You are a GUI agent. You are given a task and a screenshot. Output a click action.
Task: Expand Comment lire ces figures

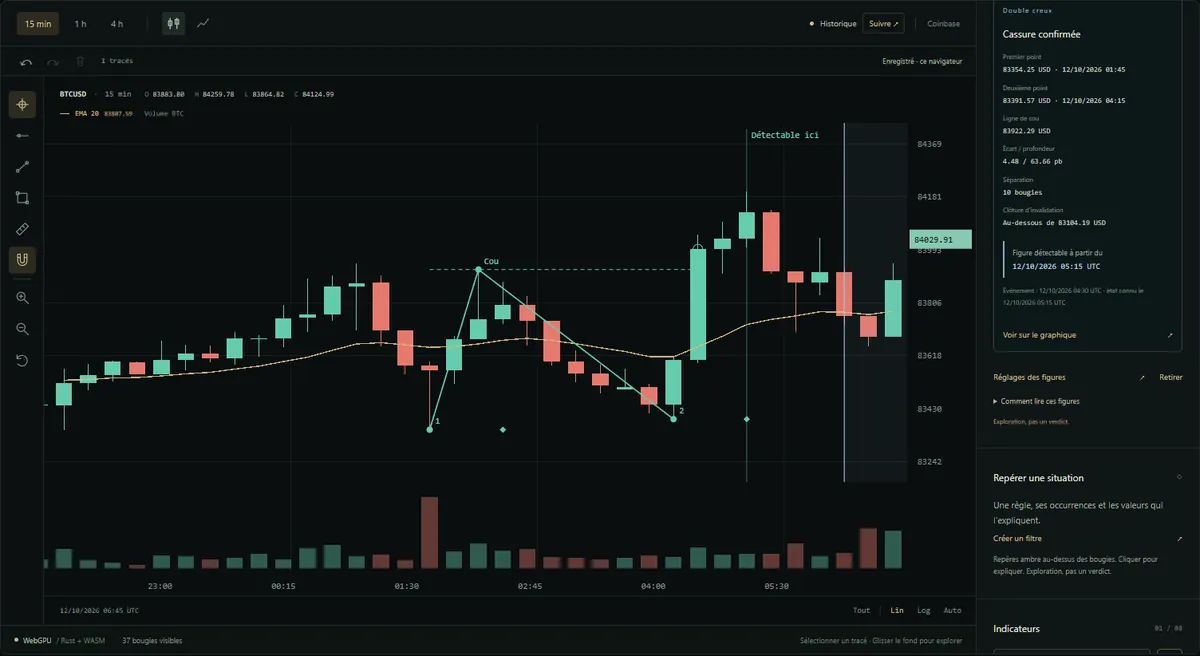(1036, 401)
